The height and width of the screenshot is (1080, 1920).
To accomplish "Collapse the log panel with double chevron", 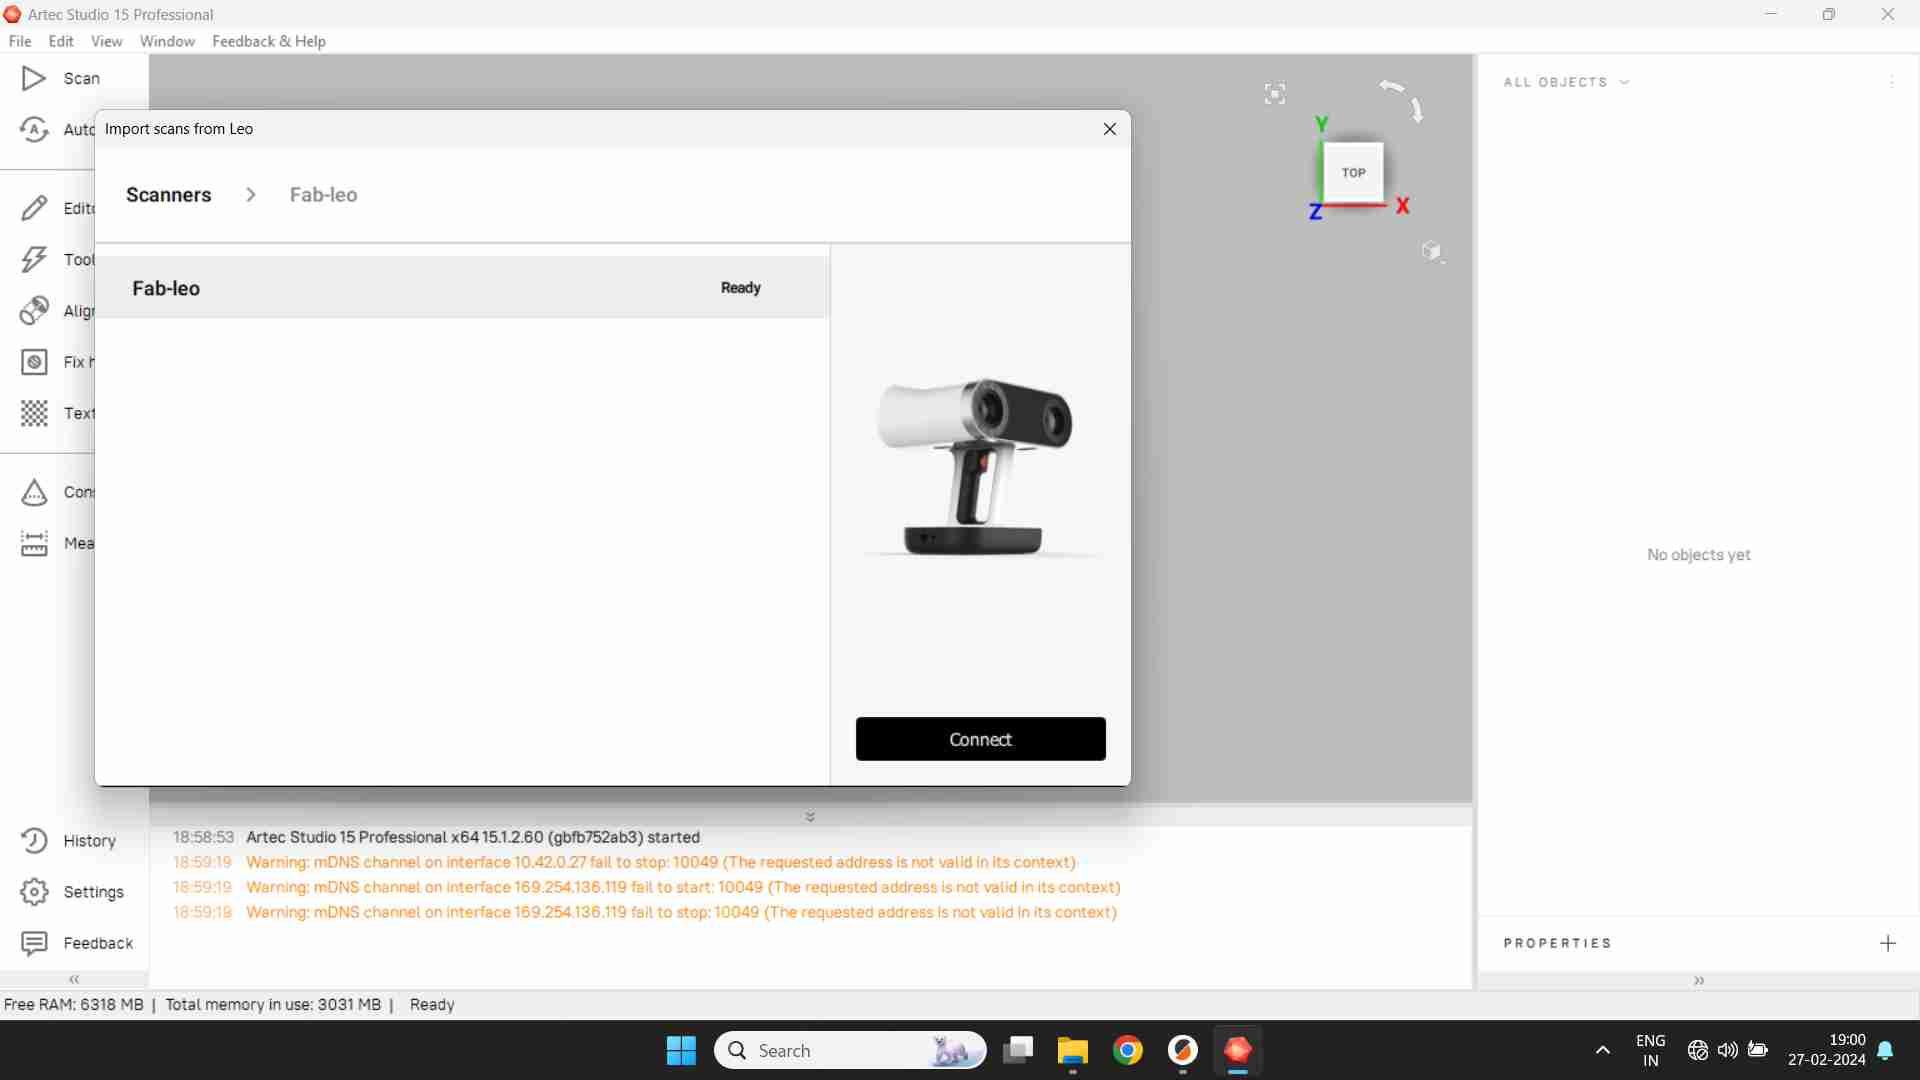I will 810,817.
